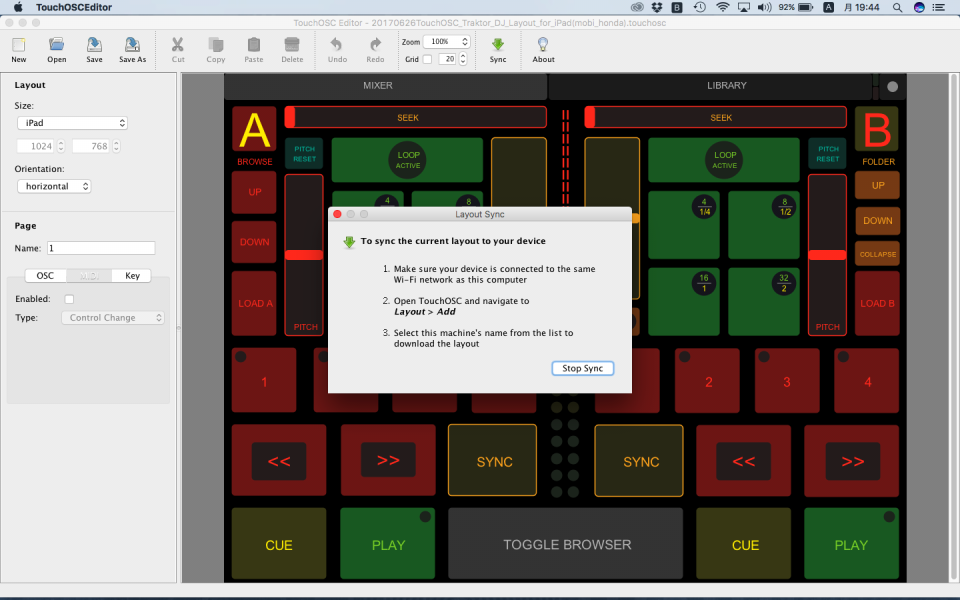Open the Wi-Fi status menu
Screen dimensions: 960x600
[722, 7]
